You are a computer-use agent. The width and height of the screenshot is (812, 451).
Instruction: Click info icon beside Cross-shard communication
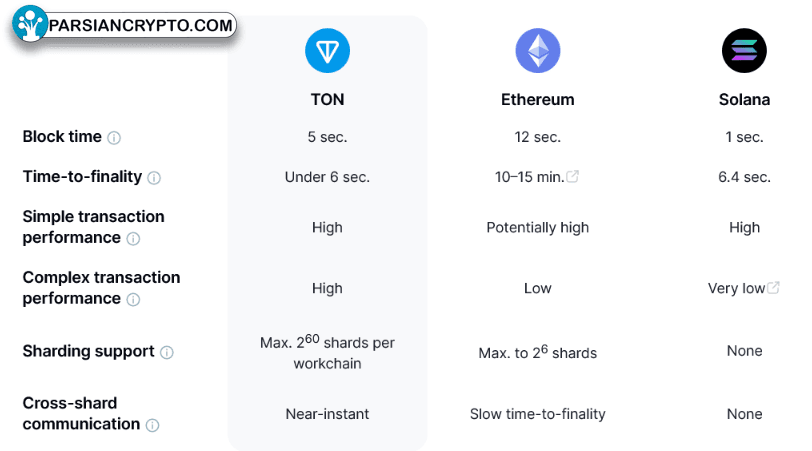pyautogui.click(x=152, y=425)
